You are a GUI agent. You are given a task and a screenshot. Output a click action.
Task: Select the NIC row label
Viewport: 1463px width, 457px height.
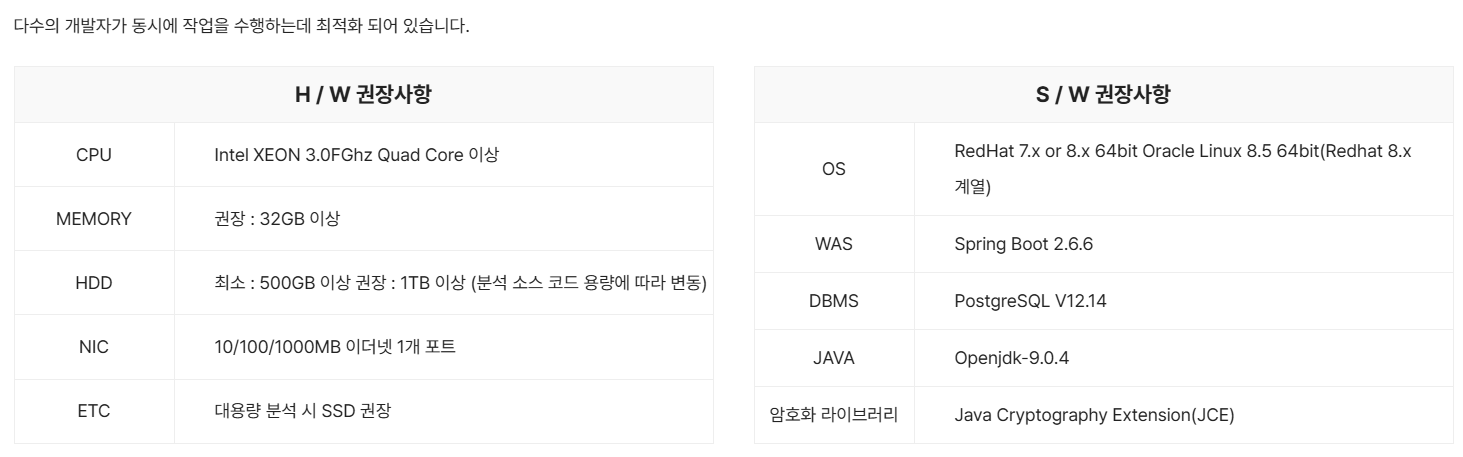pyautogui.click(x=94, y=347)
